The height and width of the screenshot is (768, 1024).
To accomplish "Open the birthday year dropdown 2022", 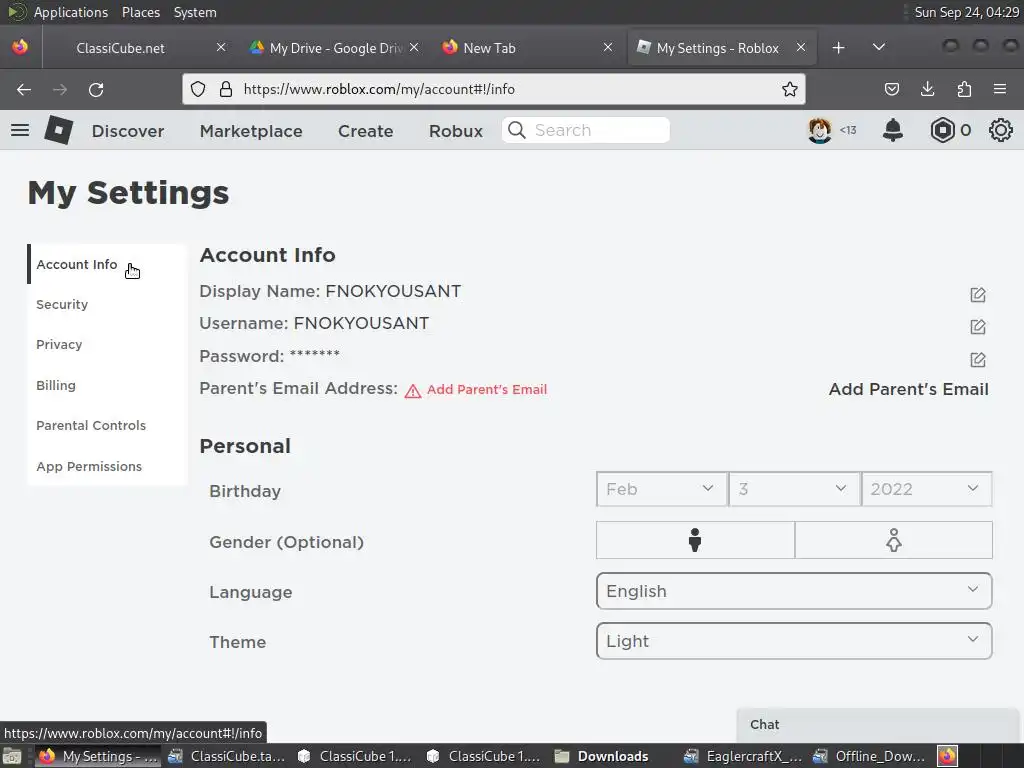I will (x=927, y=489).
